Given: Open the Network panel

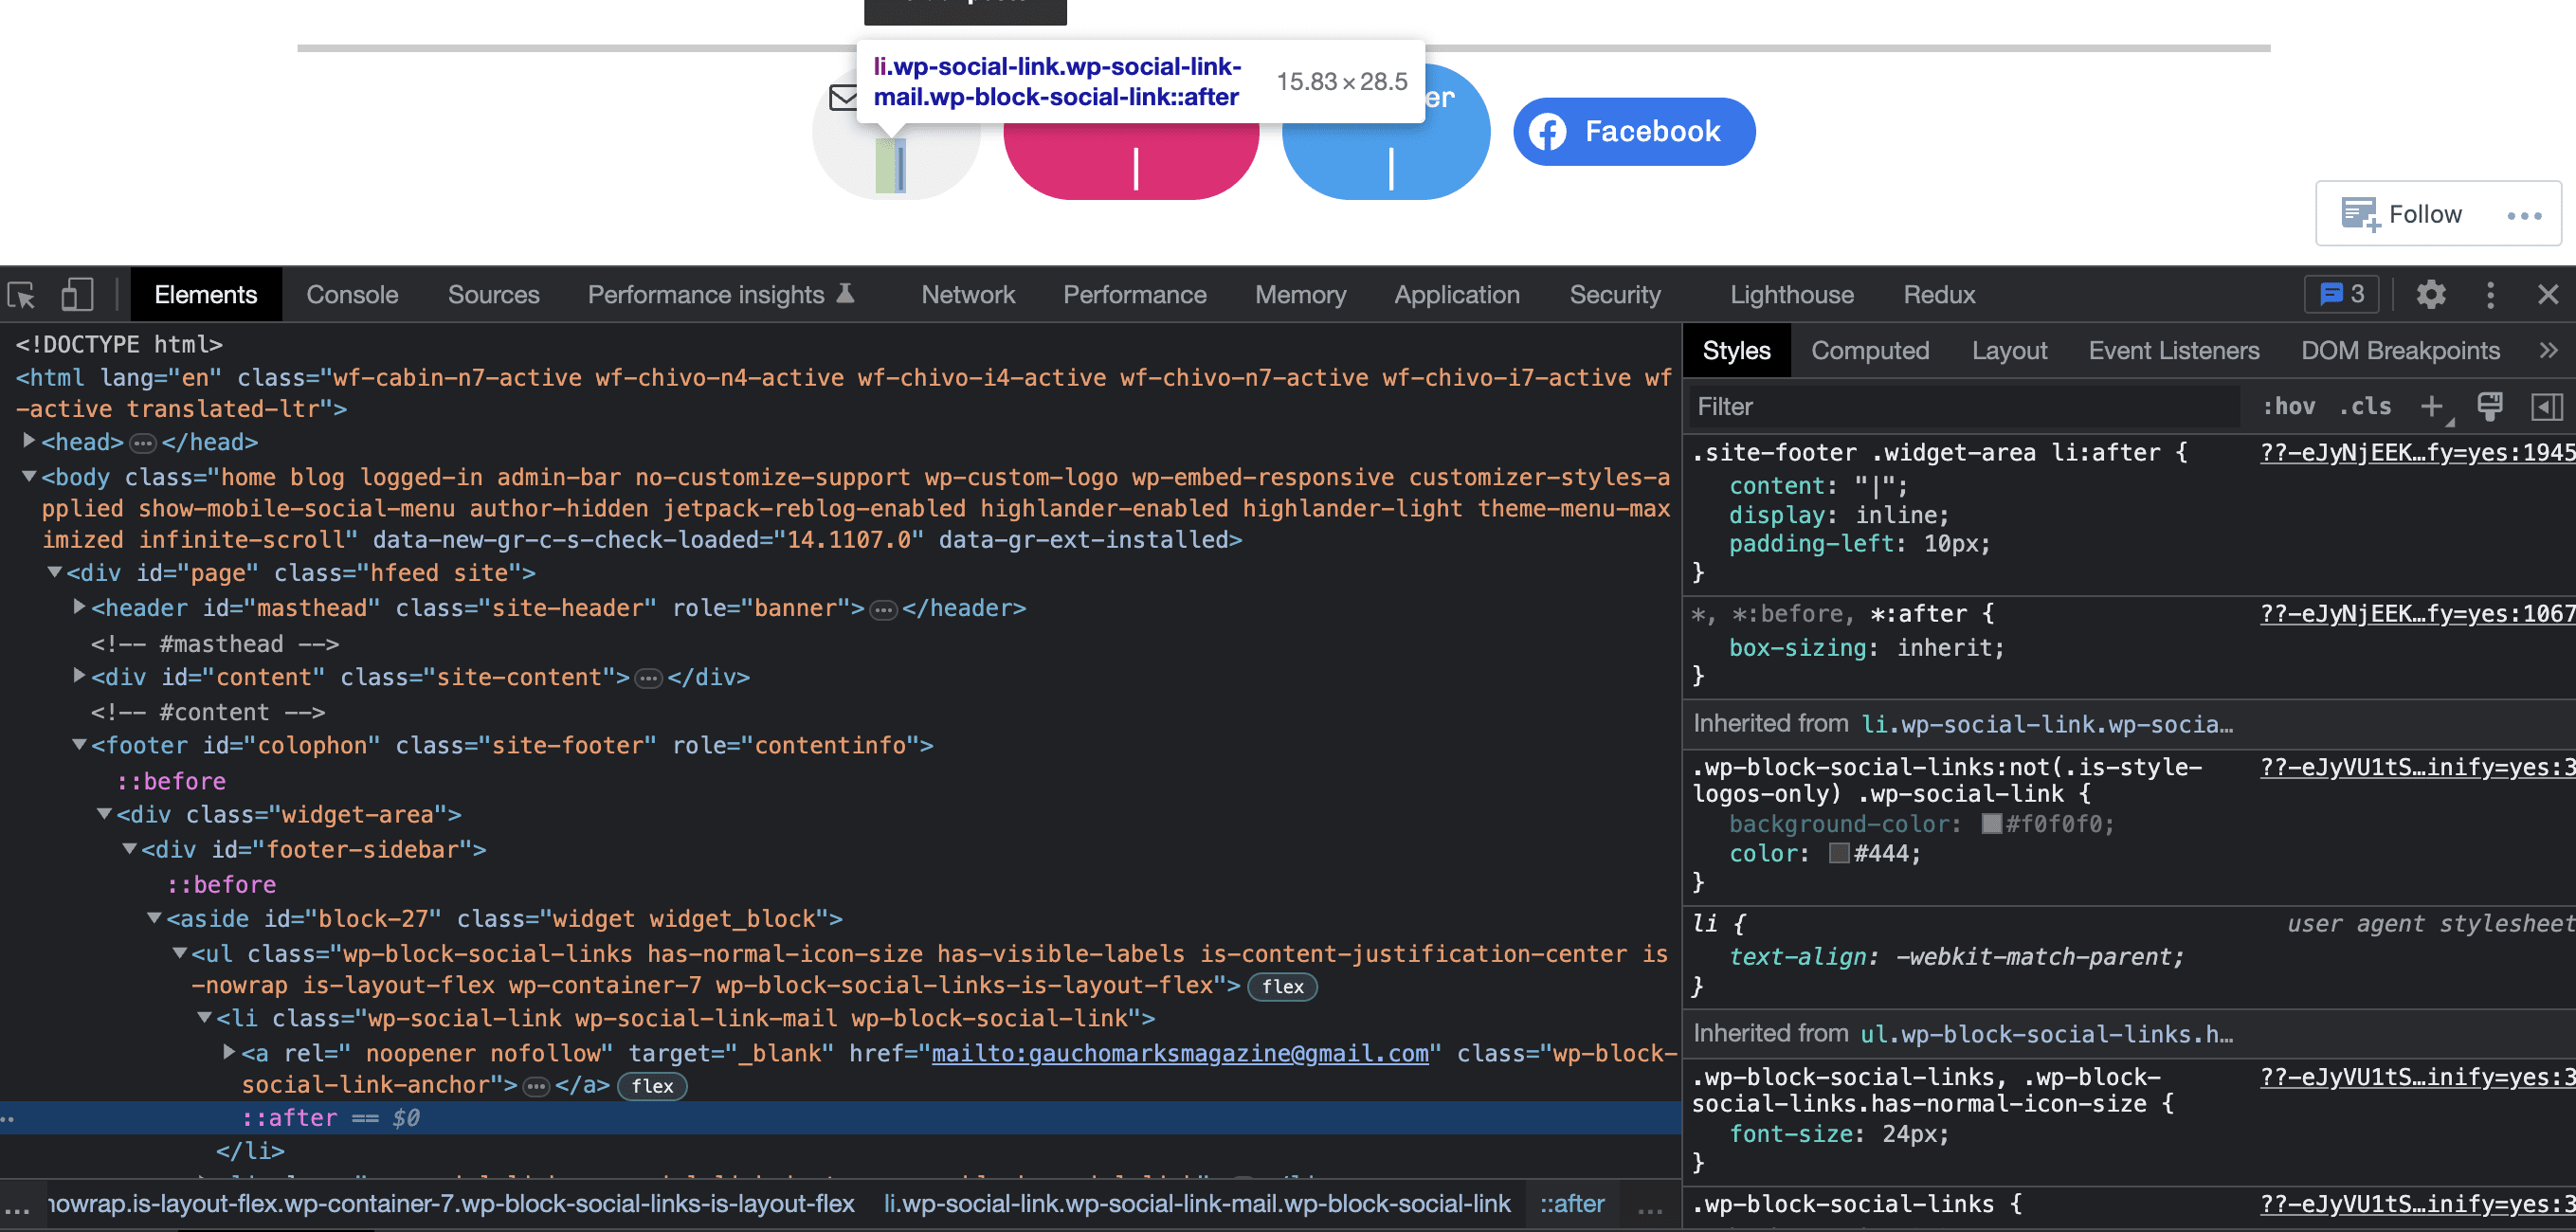Looking at the screenshot, I should [967, 294].
